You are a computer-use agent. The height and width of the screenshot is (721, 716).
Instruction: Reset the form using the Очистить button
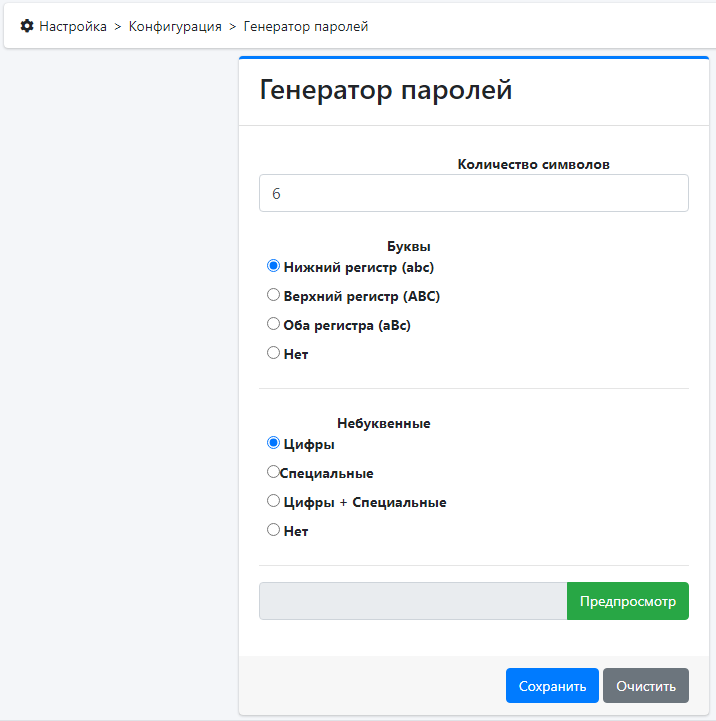pyautogui.click(x=645, y=686)
